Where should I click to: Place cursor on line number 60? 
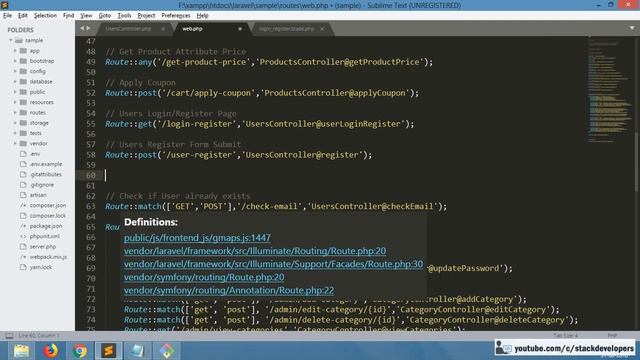91,176
